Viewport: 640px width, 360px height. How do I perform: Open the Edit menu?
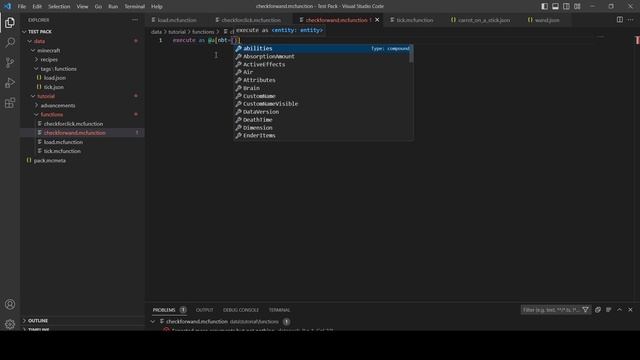37,7
